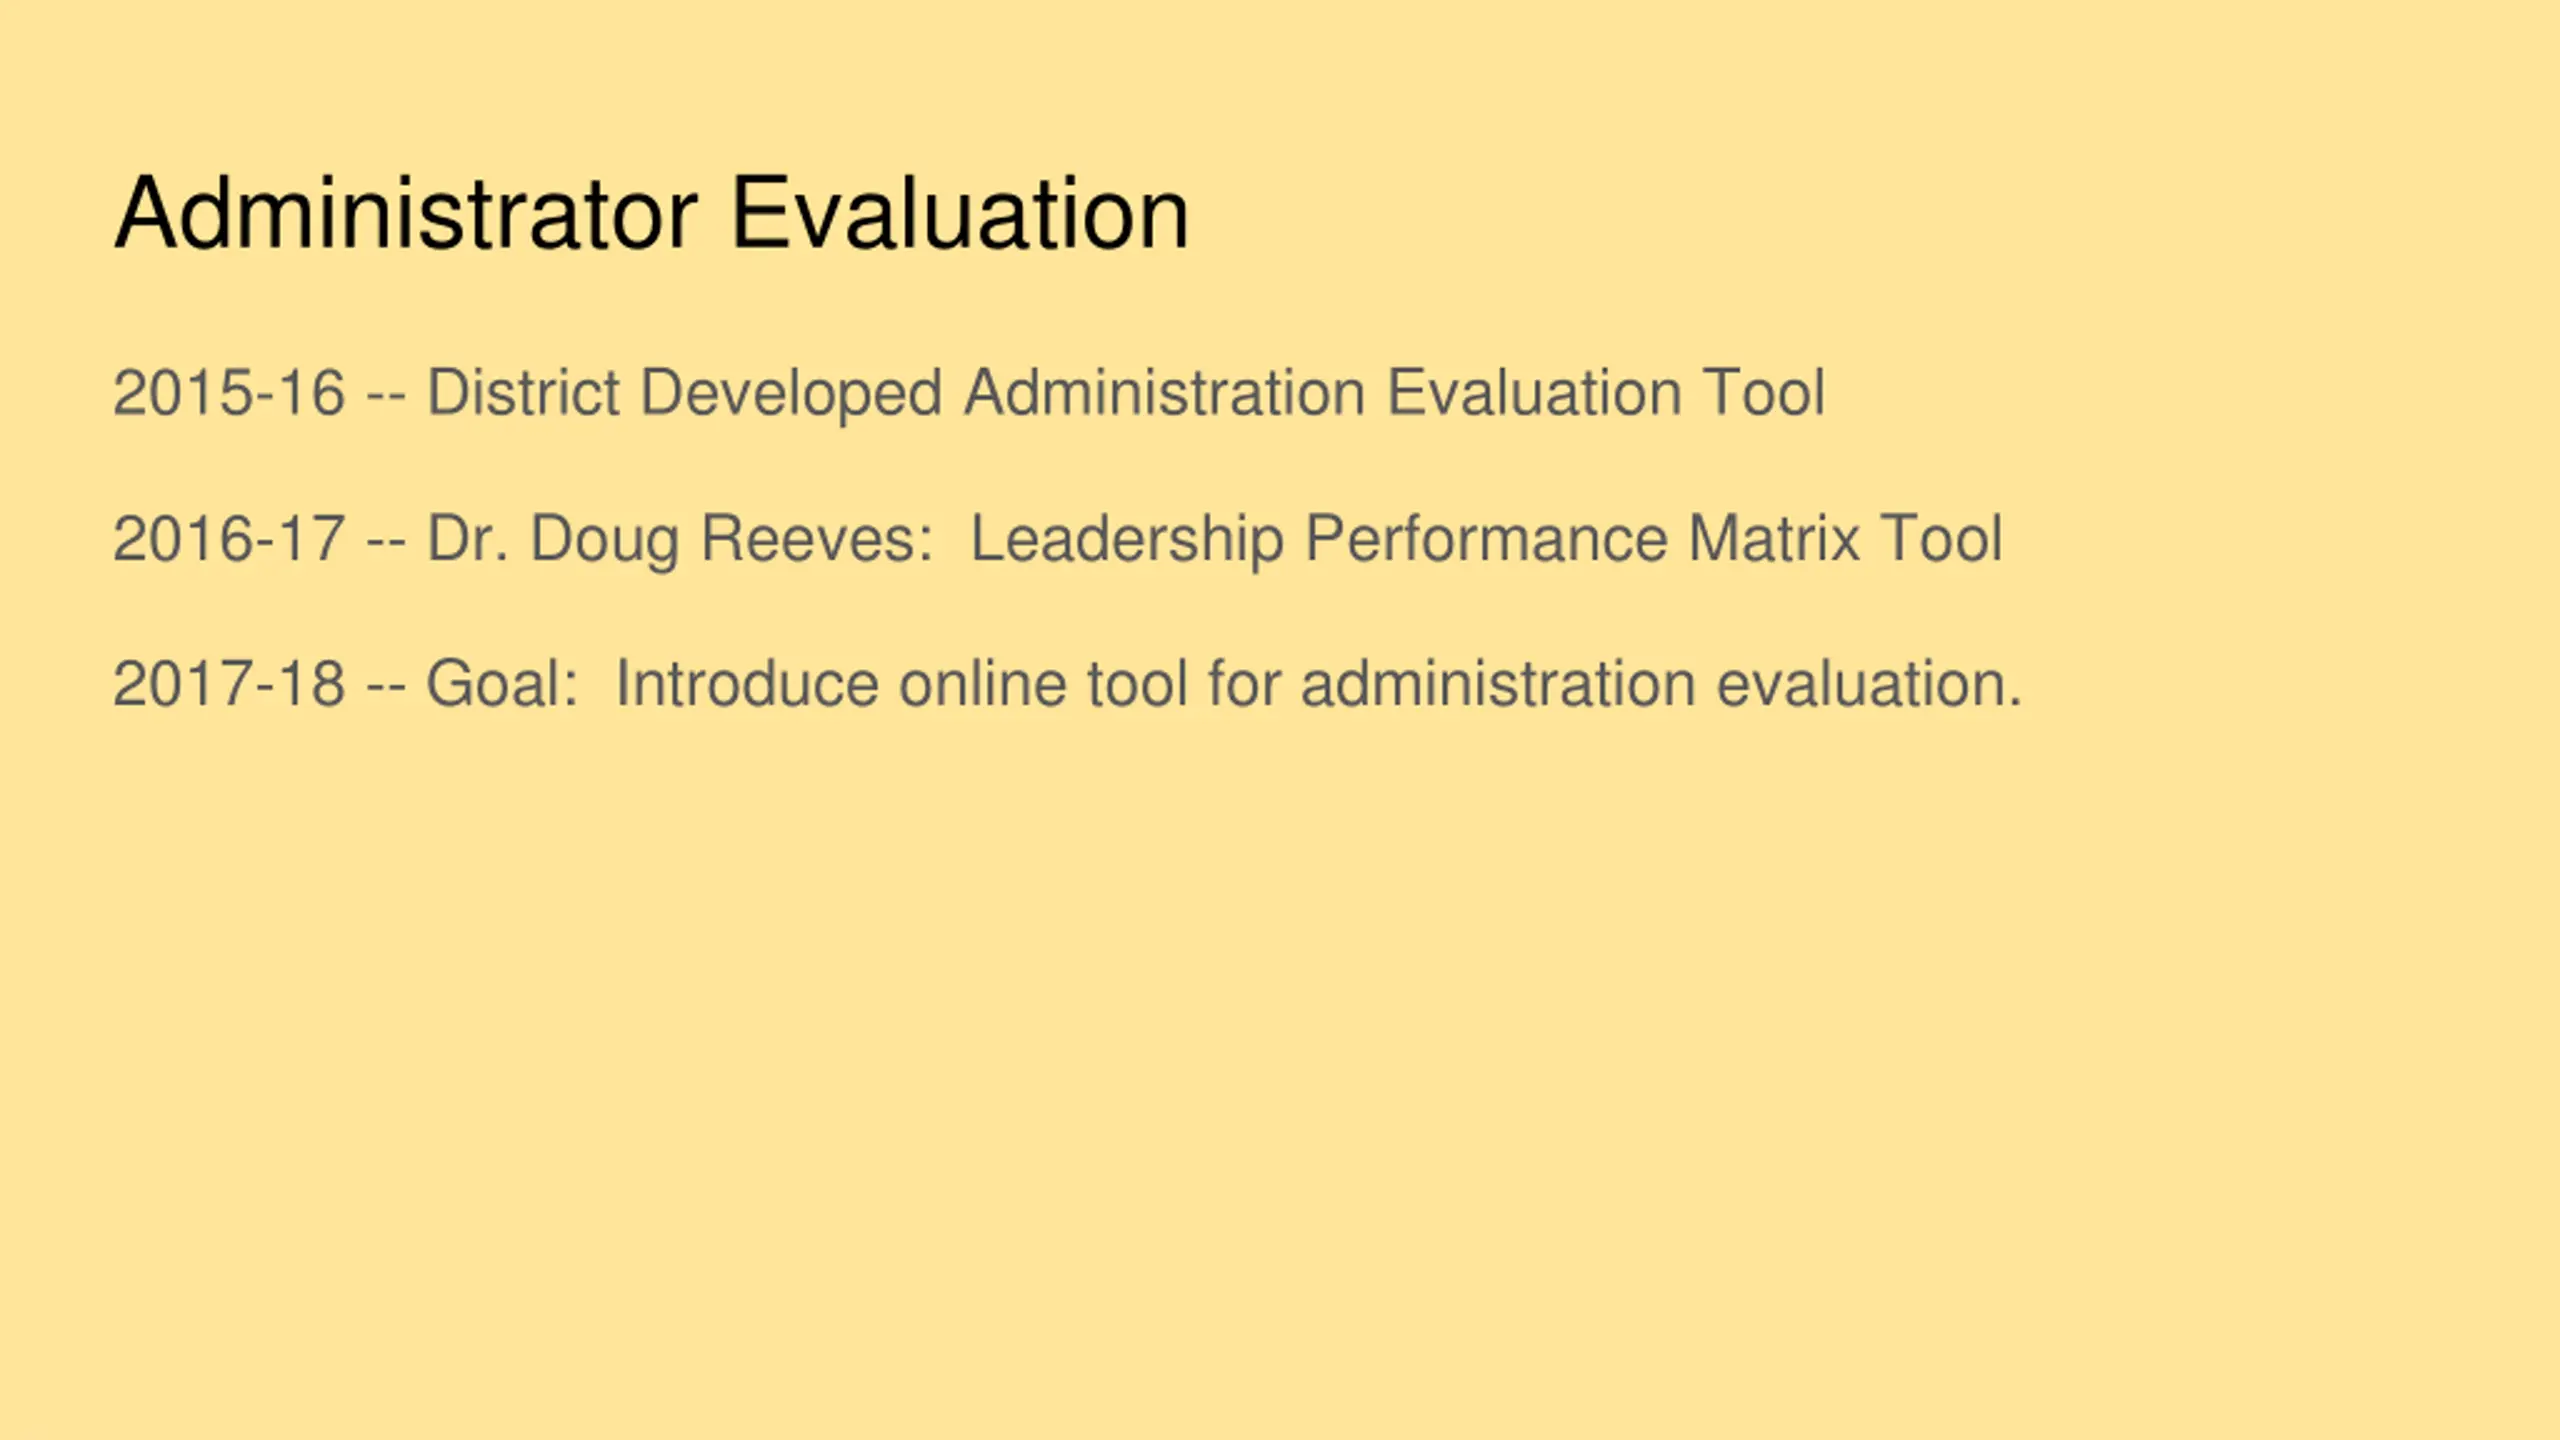Click the word Goal: in third line

point(502,684)
